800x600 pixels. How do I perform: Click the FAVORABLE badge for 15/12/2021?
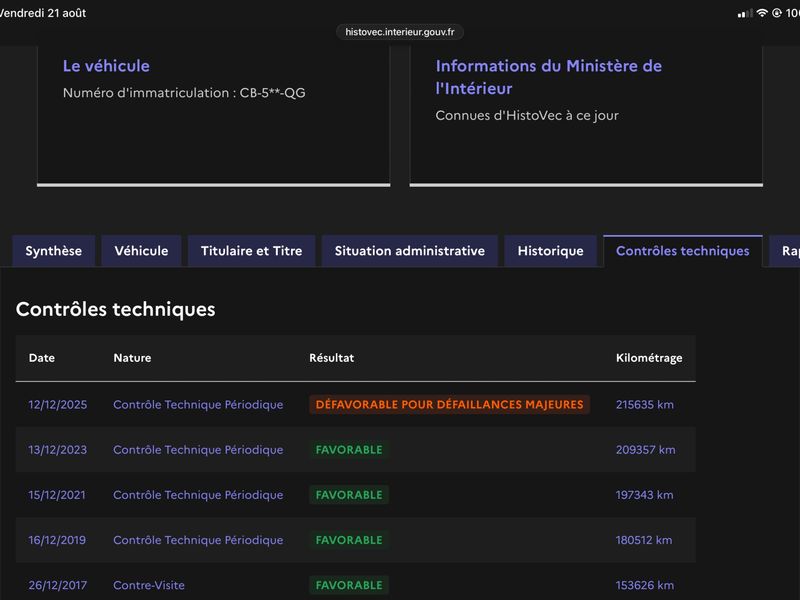[349, 495]
